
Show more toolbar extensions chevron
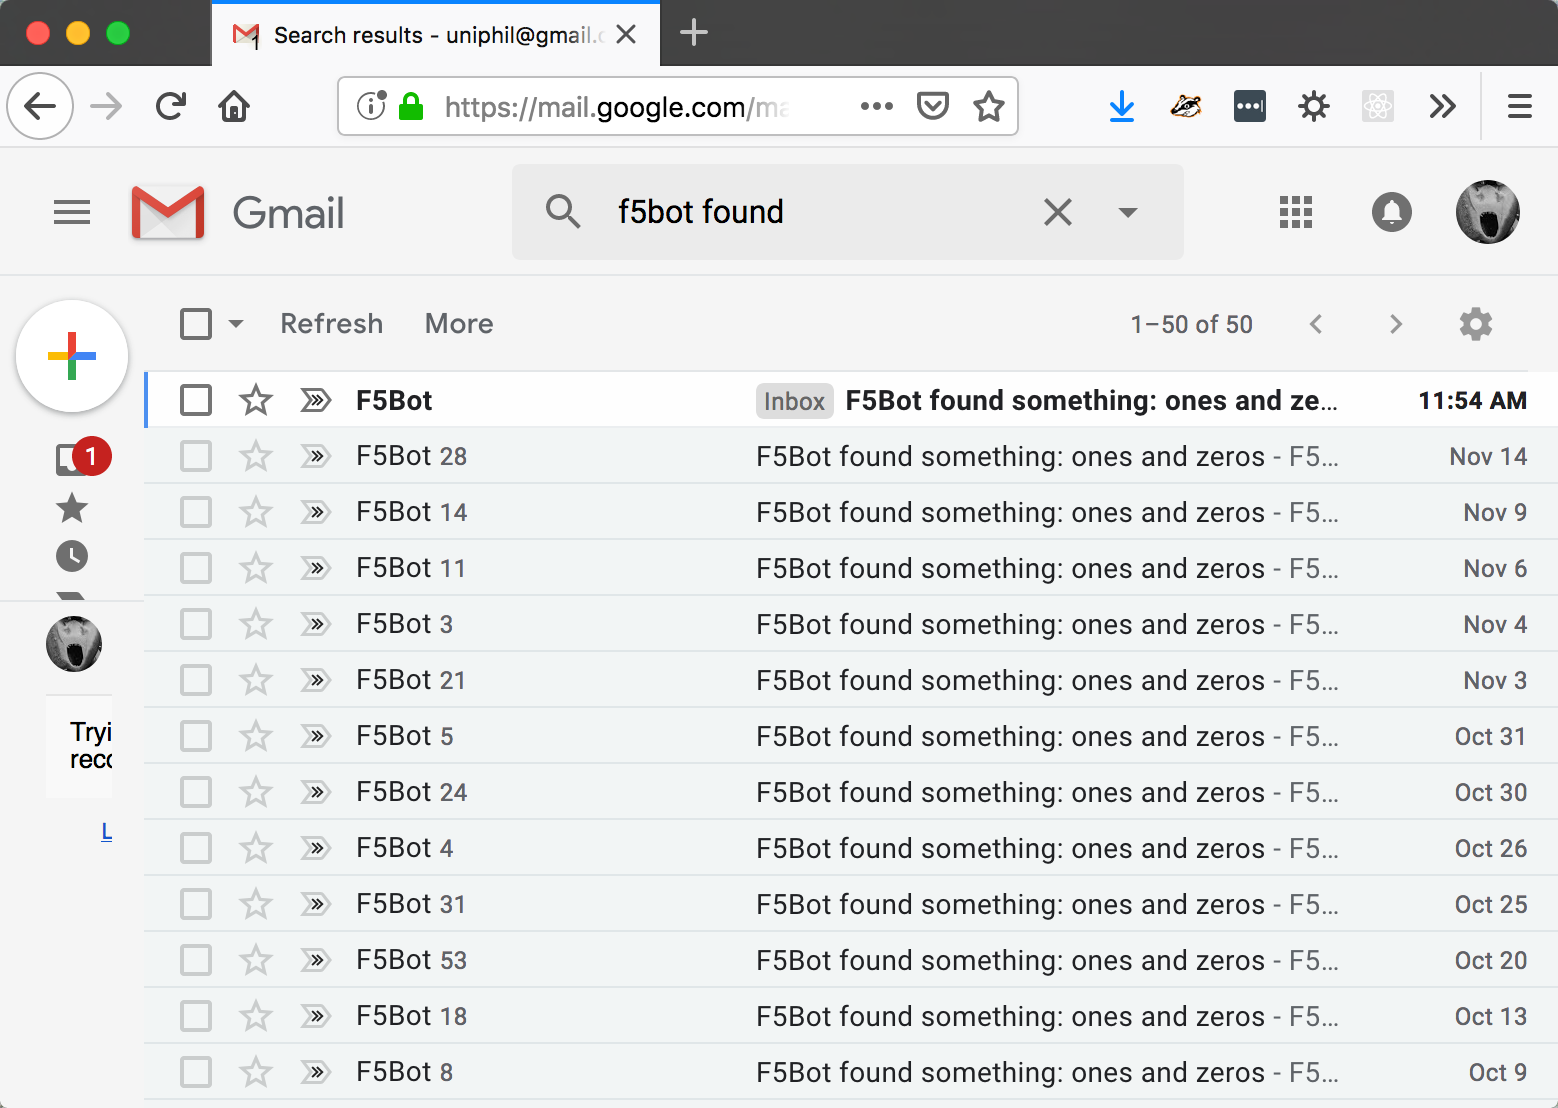click(1442, 106)
